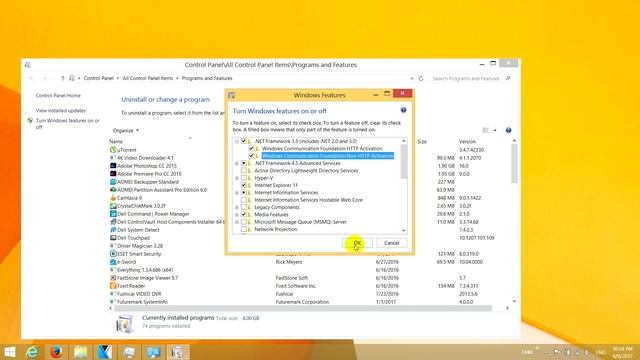Collapse the .NET Framework 3.5 node

click(237, 141)
